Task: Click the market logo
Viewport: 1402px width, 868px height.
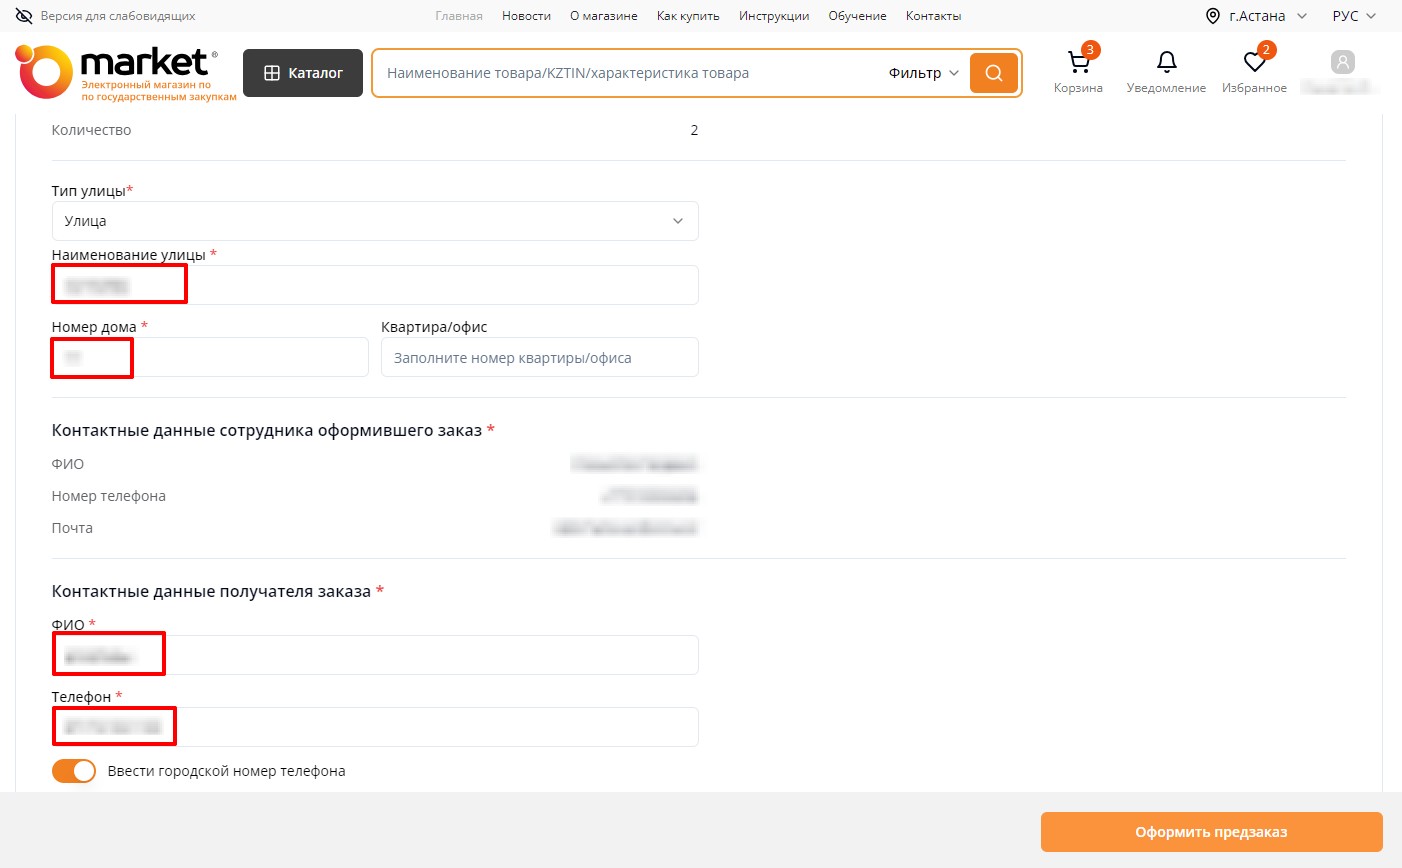Action: coord(126,73)
